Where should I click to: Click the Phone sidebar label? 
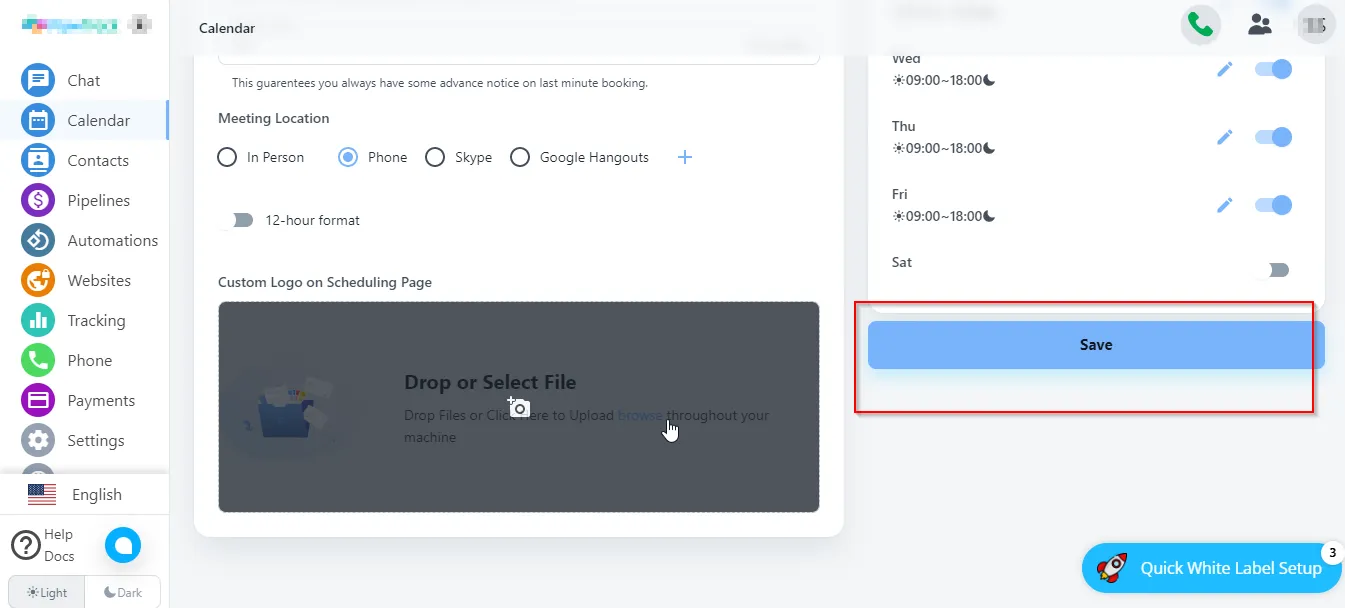[x=90, y=360]
